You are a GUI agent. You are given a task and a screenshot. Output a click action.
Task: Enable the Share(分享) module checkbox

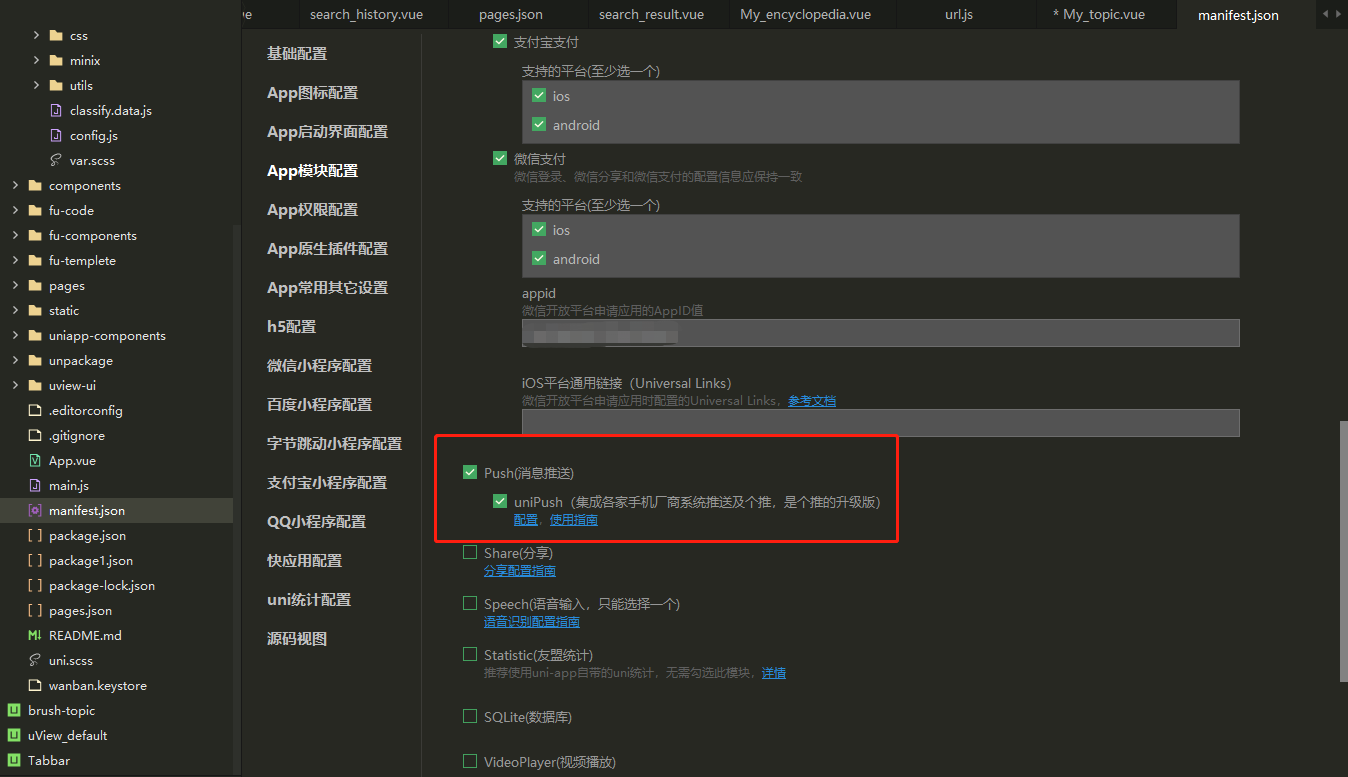click(470, 551)
